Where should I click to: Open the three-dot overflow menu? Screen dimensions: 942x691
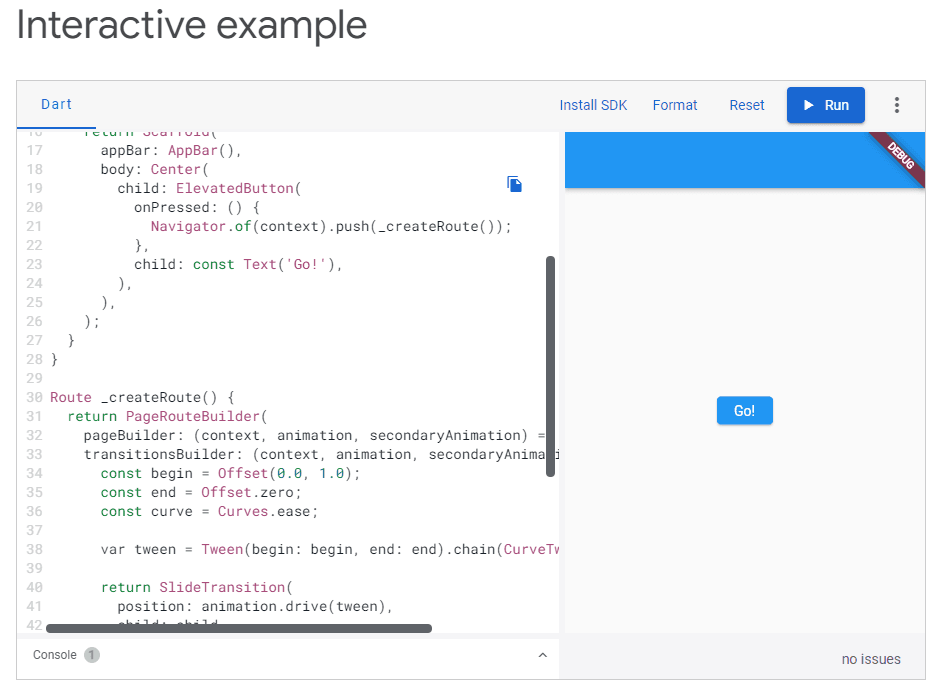tap(897, 105)
